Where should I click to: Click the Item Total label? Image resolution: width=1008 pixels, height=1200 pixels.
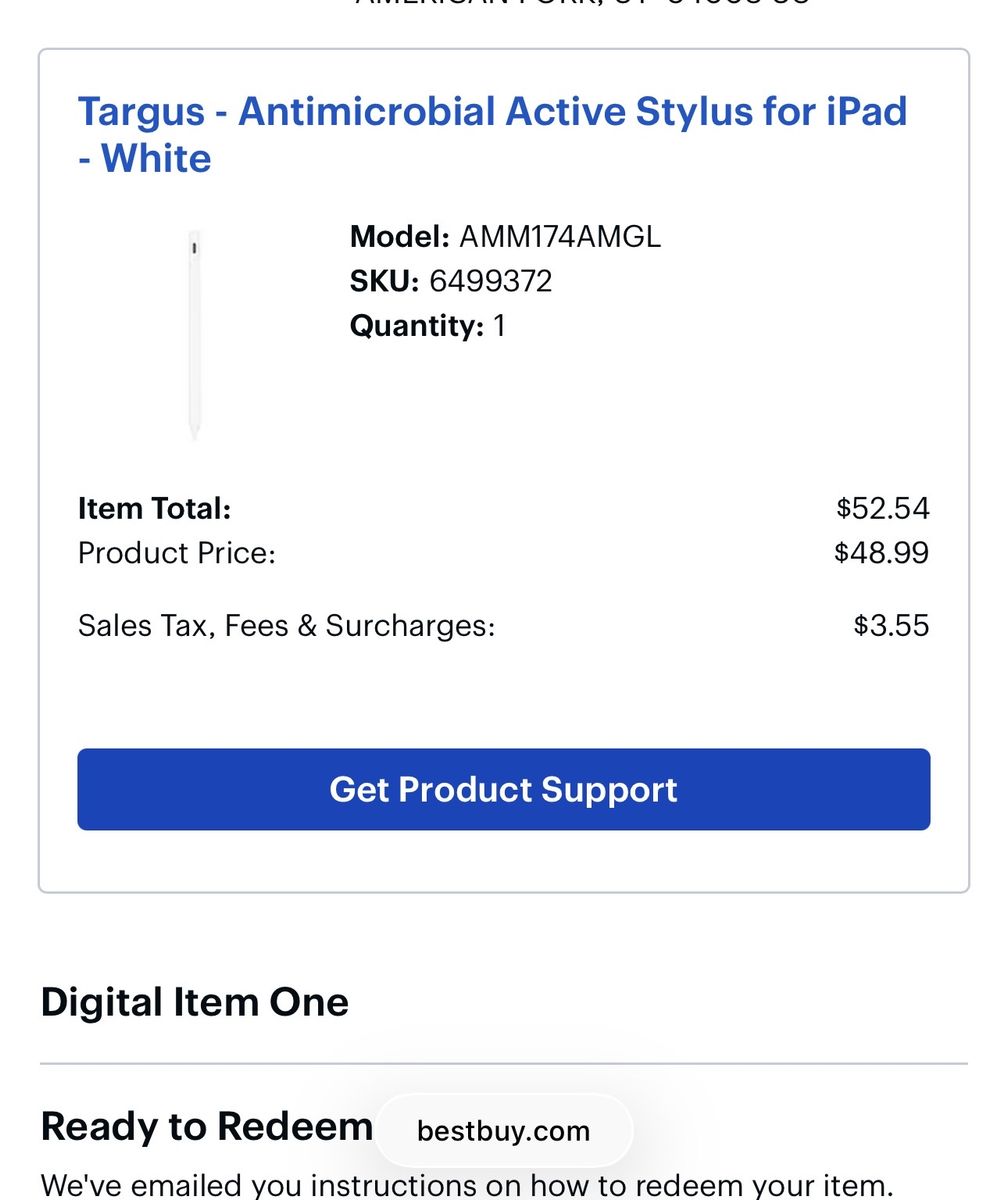(154, 509)
